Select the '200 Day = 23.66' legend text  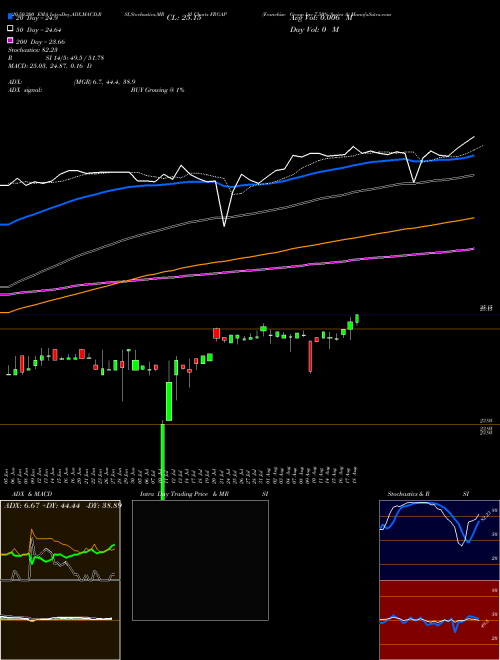point(40,42)
